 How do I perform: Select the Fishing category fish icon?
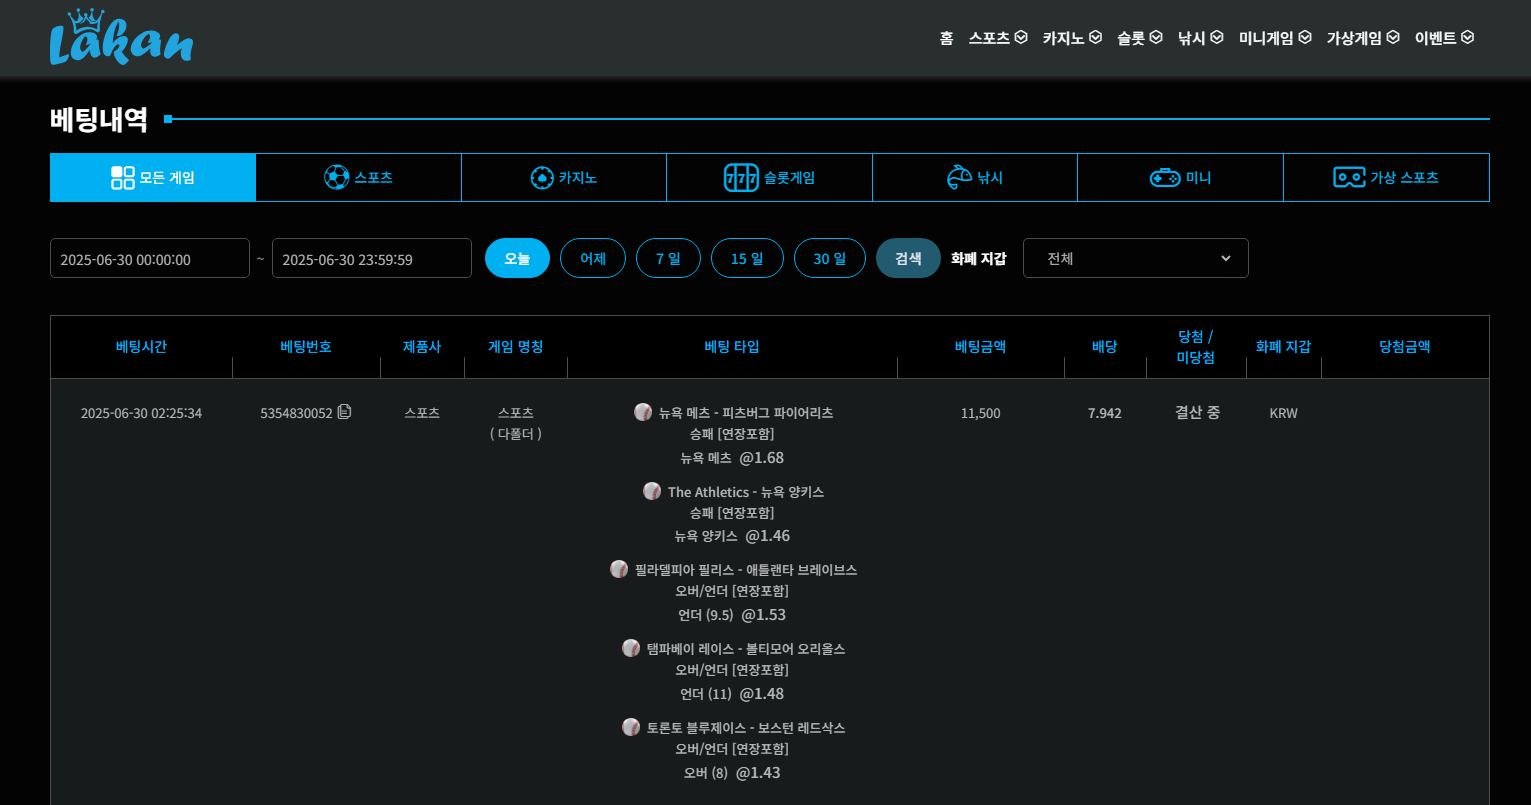point(959,177)
